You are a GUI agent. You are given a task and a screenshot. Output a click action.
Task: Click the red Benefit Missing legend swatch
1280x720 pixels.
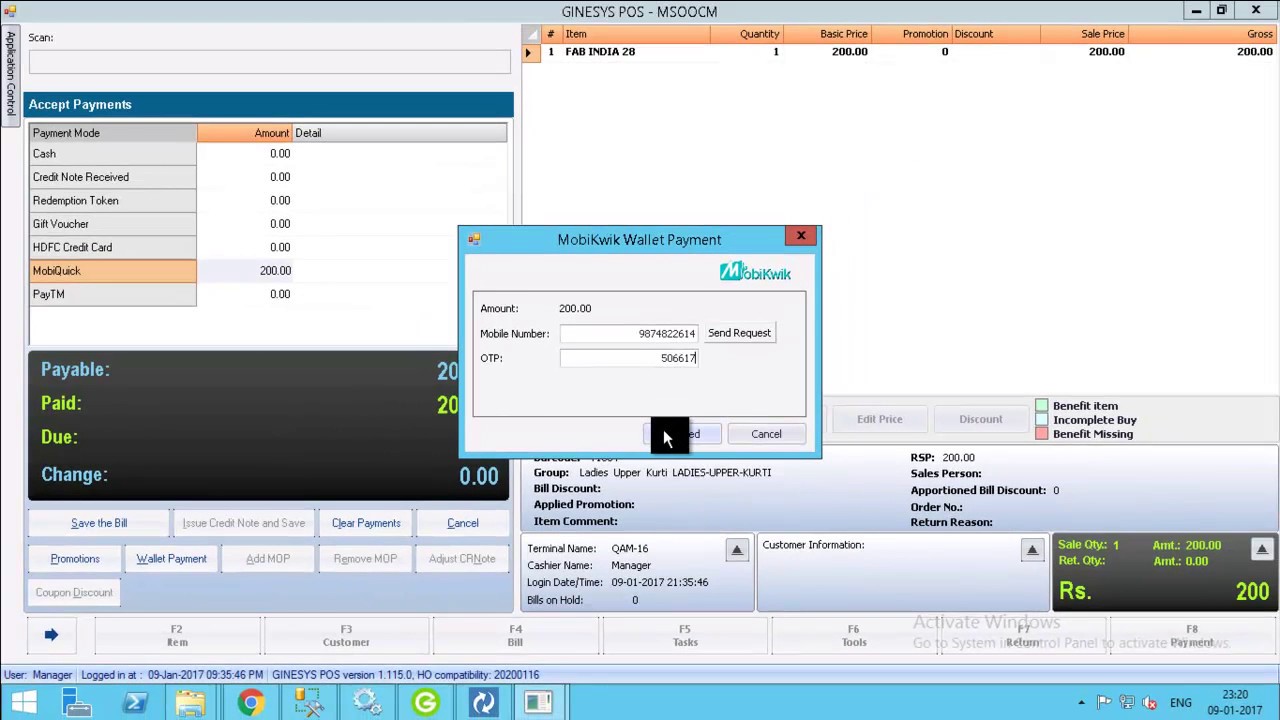pos(1042,434)
